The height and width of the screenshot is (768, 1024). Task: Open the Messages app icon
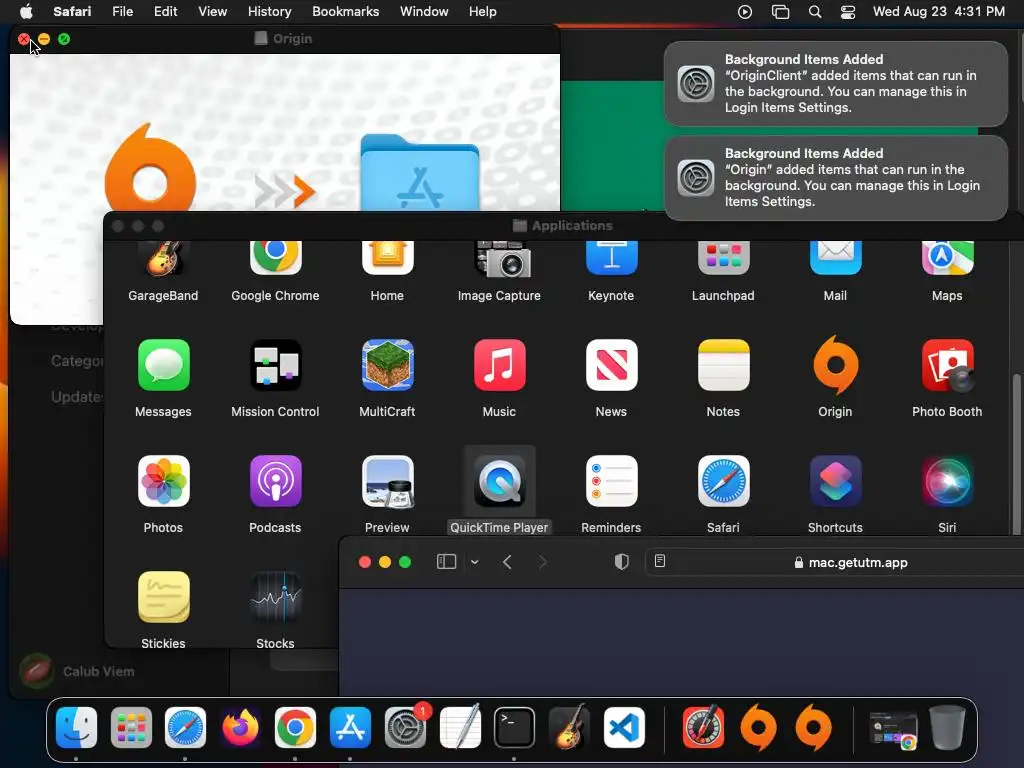(x=163, y=365)
